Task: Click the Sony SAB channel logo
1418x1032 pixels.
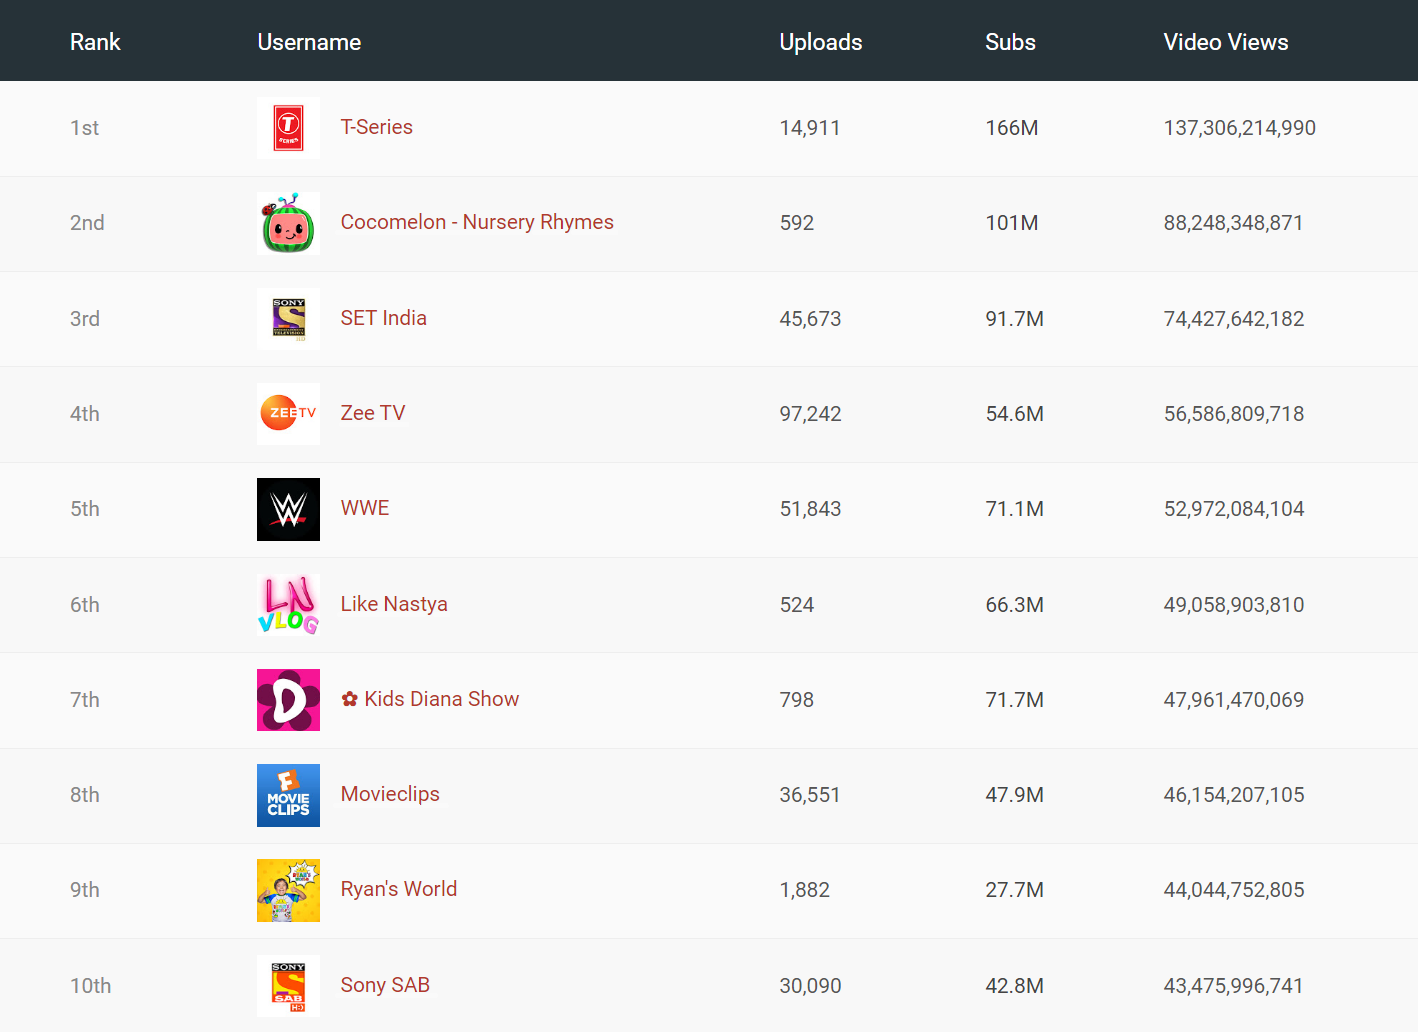Action: [x=288, y=985]
